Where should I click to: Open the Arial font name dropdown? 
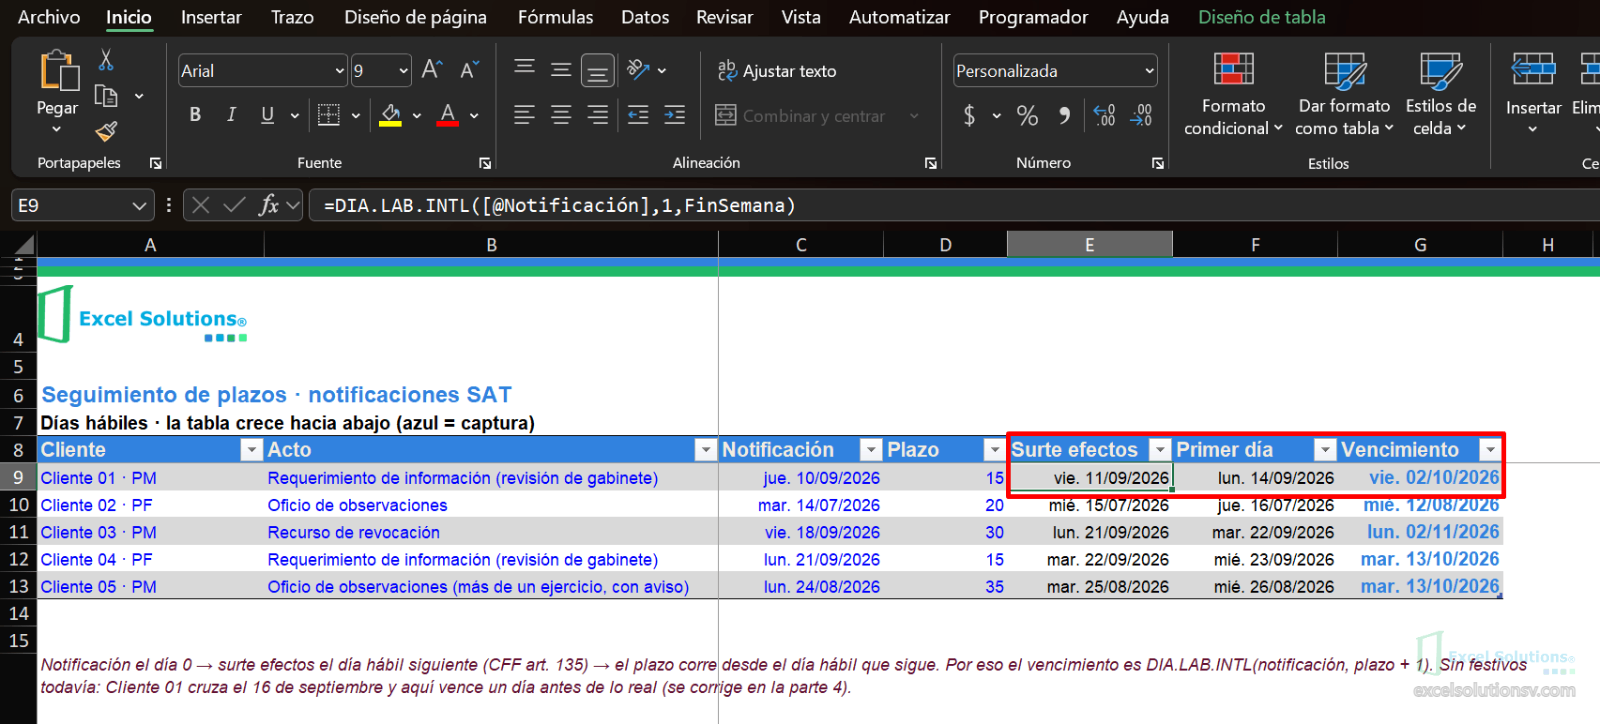(340, 70)
